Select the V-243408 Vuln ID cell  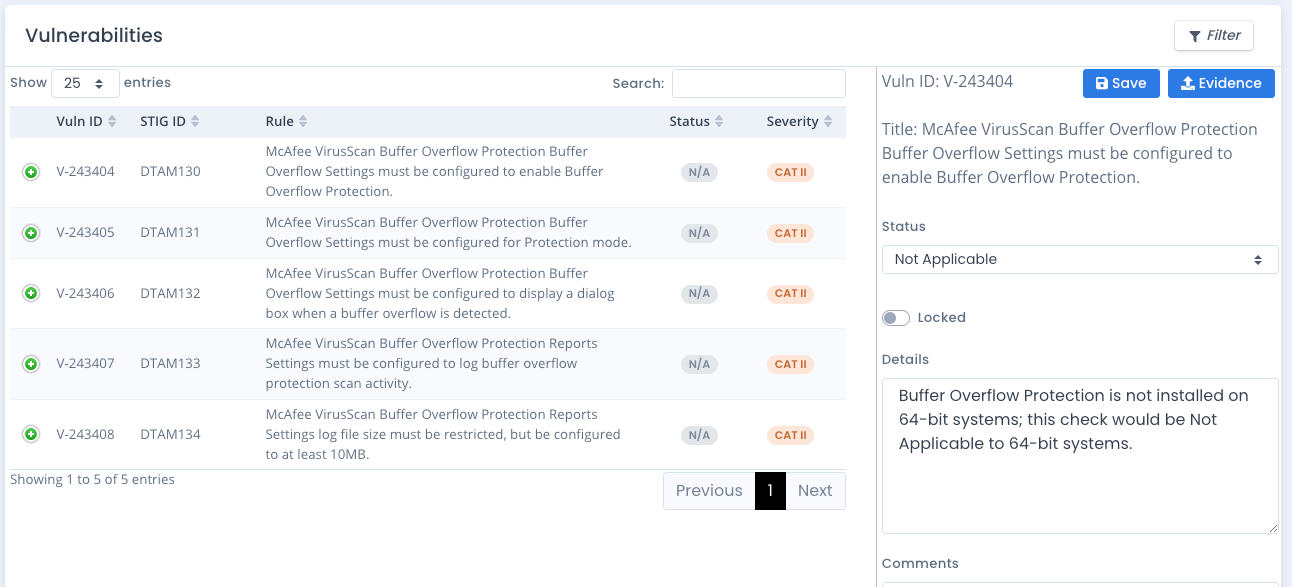click(85, 435)
